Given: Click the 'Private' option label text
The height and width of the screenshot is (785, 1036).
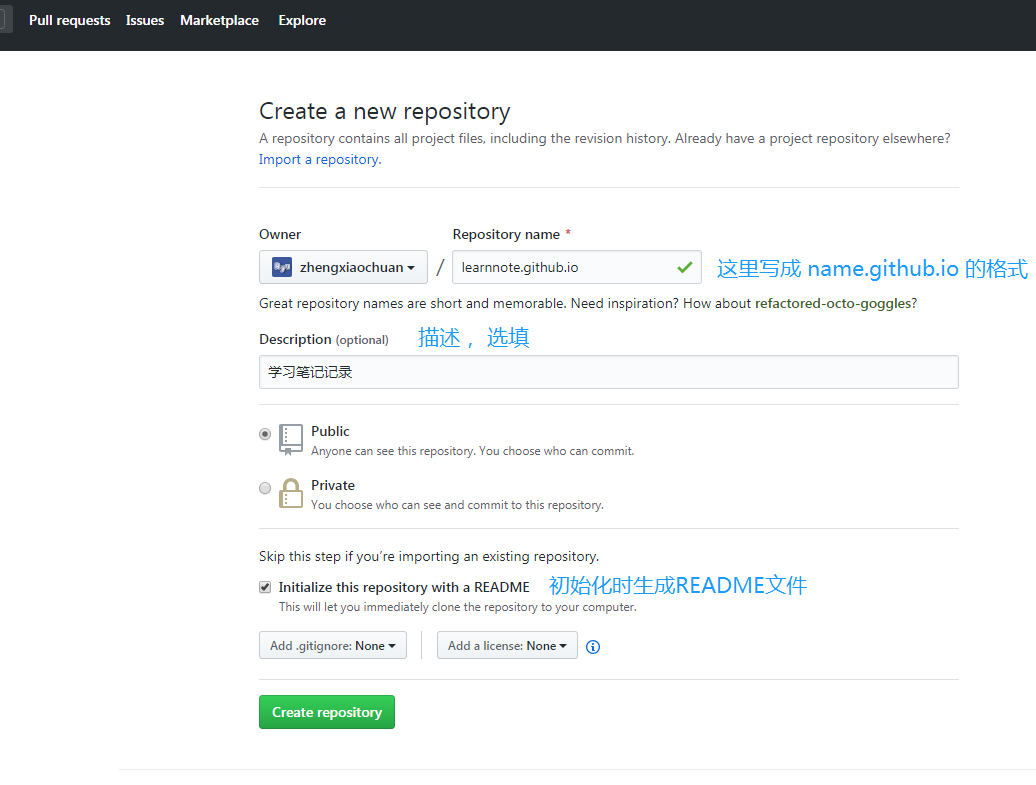Looking at the screenshot, I should [x=333, y=485].
